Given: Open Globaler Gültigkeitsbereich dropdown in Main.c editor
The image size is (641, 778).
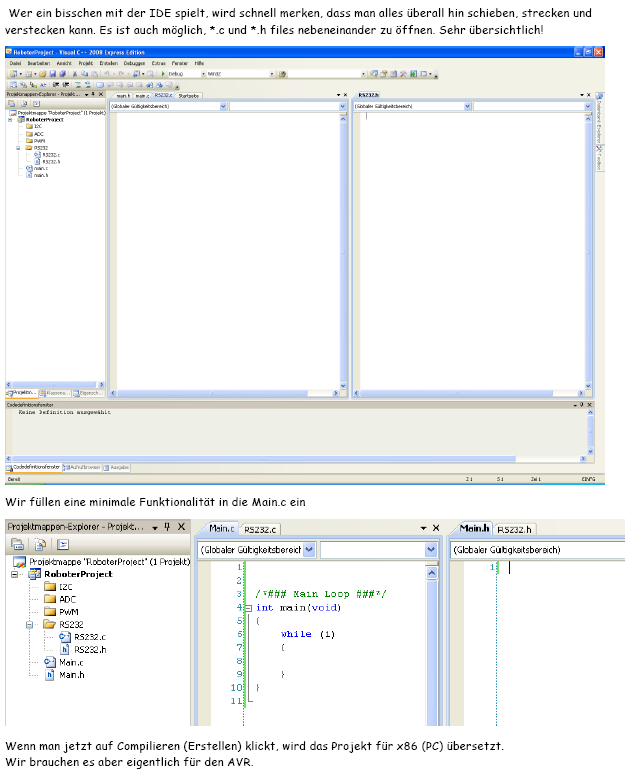Looking at the screenshot, I should click(309, 549).
